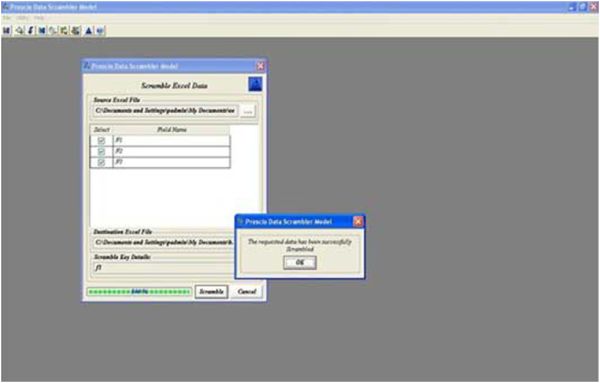Click the Cancel button
Screen dimensions: 600x383
(247, 292)
